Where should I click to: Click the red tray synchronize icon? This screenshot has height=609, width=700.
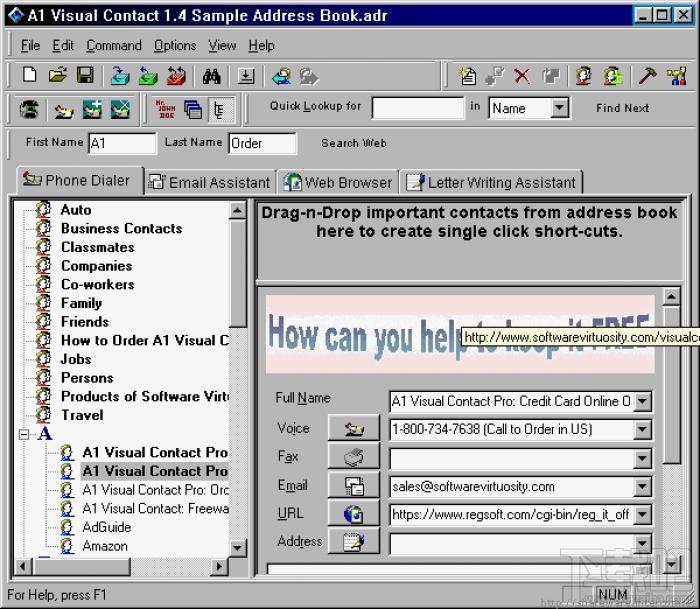click(x=176, y=75)
